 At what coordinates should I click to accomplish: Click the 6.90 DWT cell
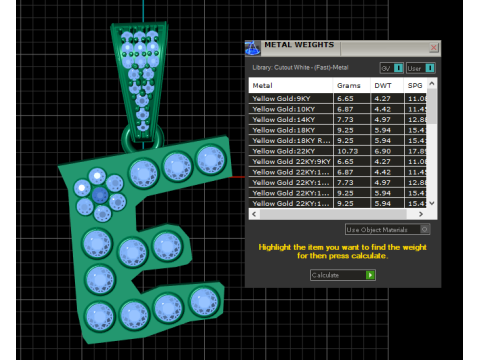(x=387, y=151)
